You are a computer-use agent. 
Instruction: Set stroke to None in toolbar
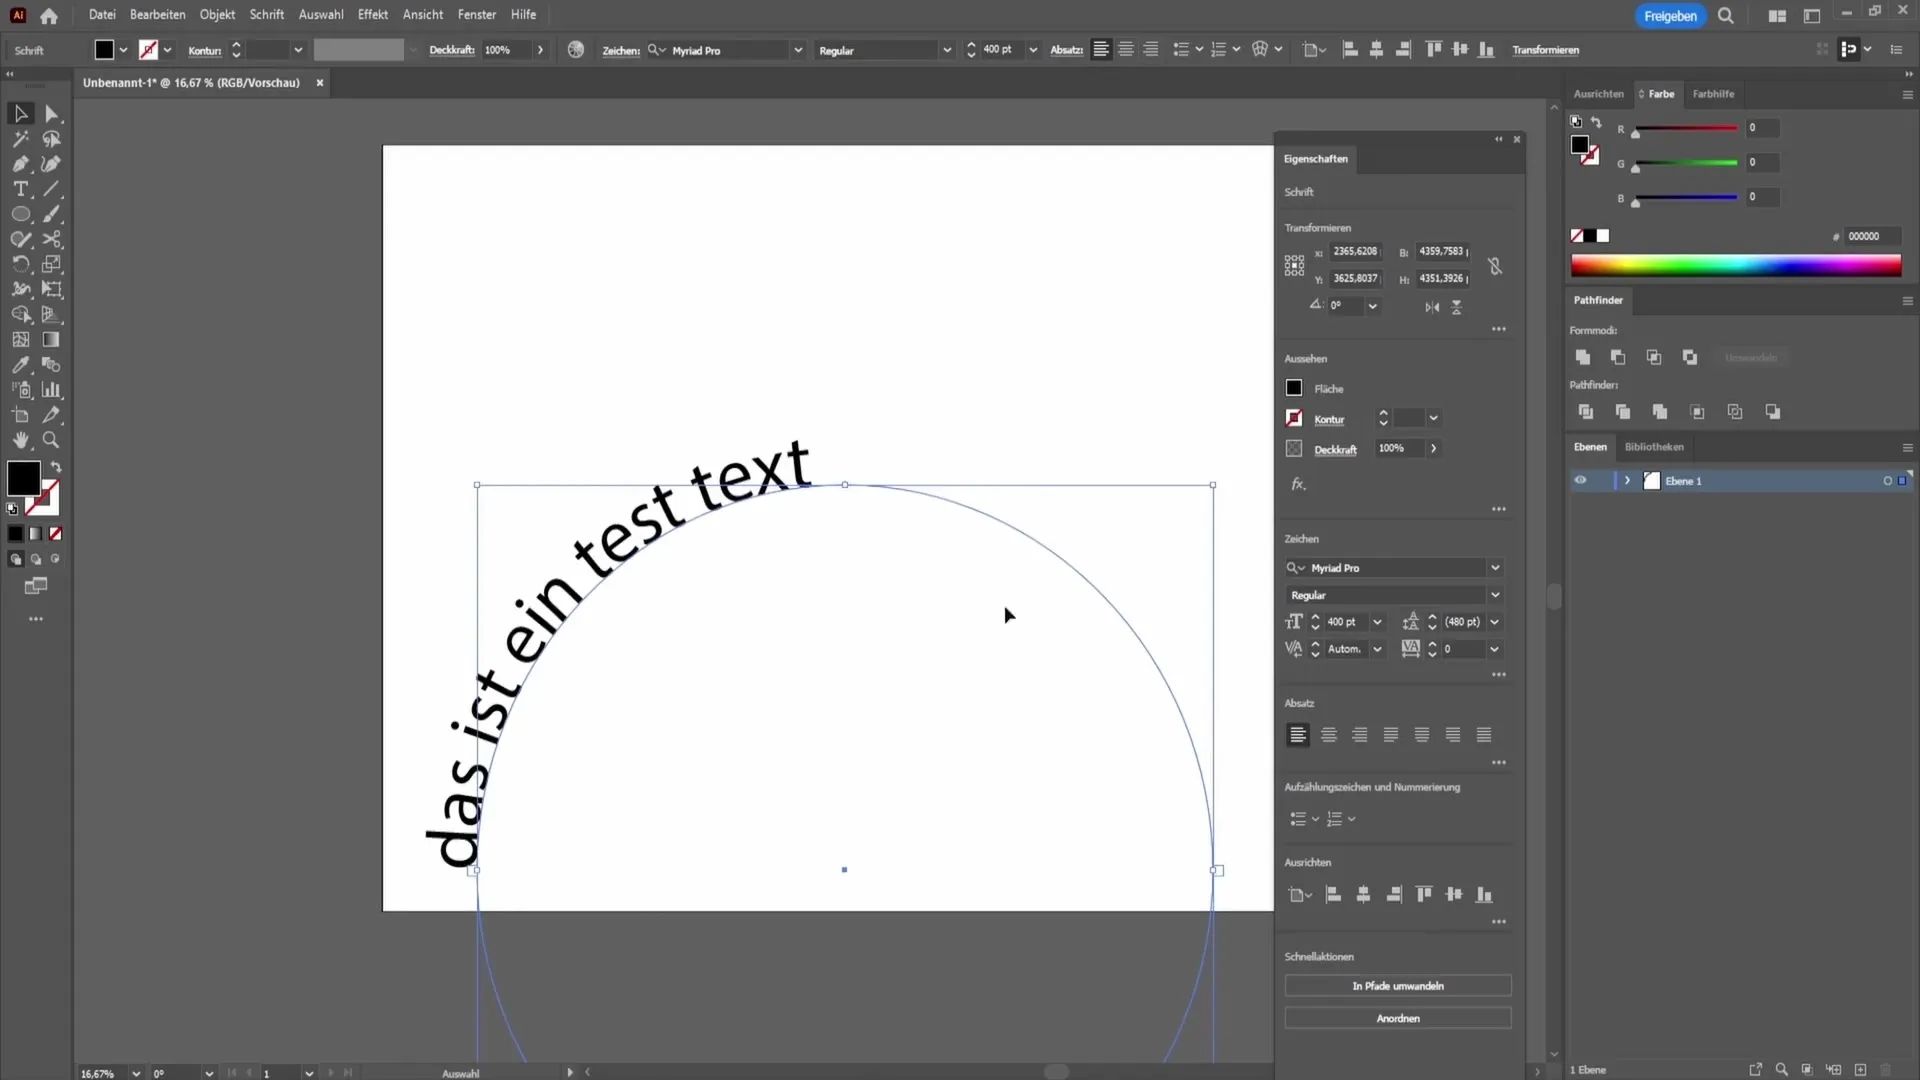coord(56,534)
